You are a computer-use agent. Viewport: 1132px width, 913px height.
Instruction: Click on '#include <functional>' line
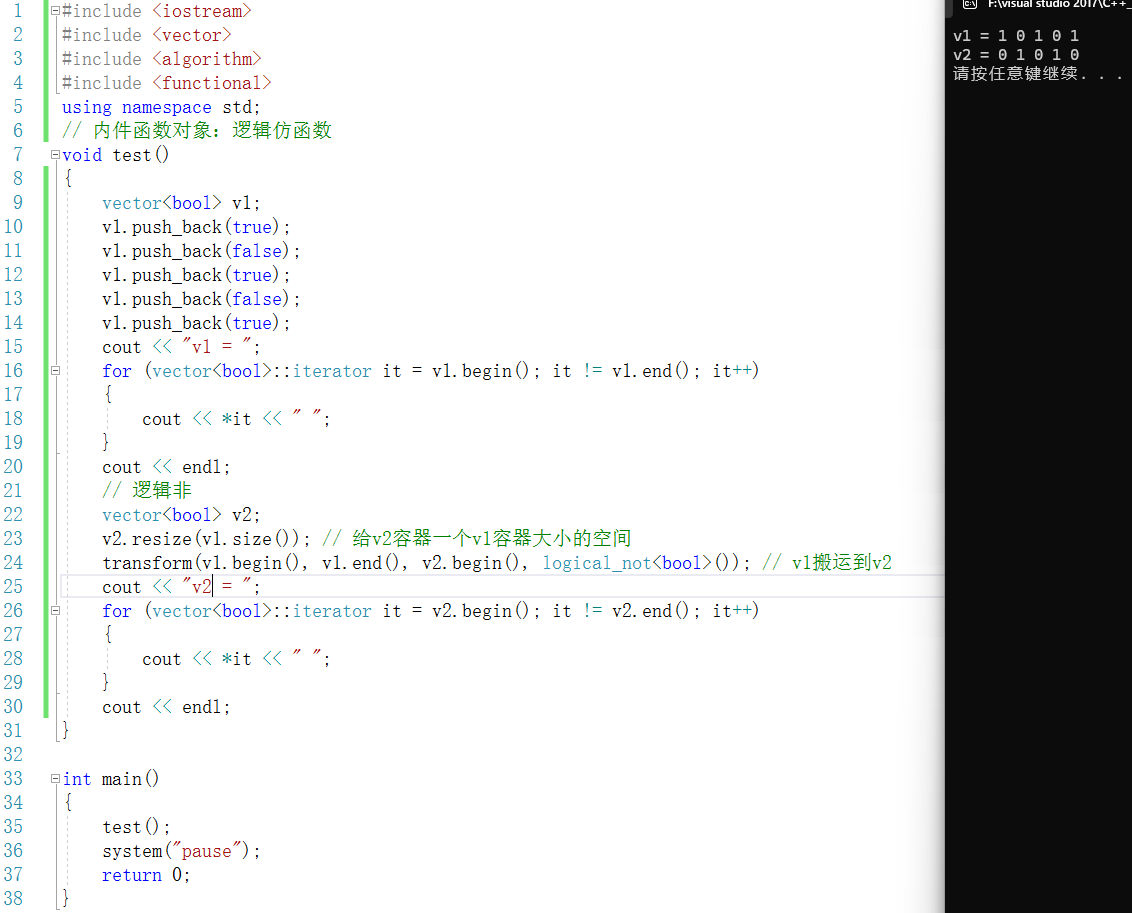coord(166,83)
